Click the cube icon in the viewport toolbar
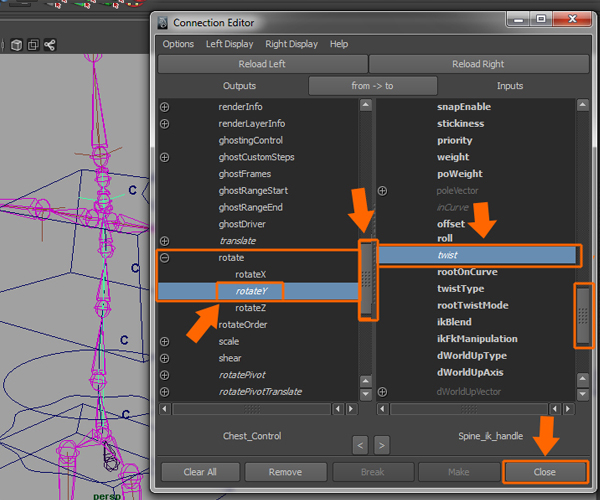 pyautogui.click(x=16, y=45)
